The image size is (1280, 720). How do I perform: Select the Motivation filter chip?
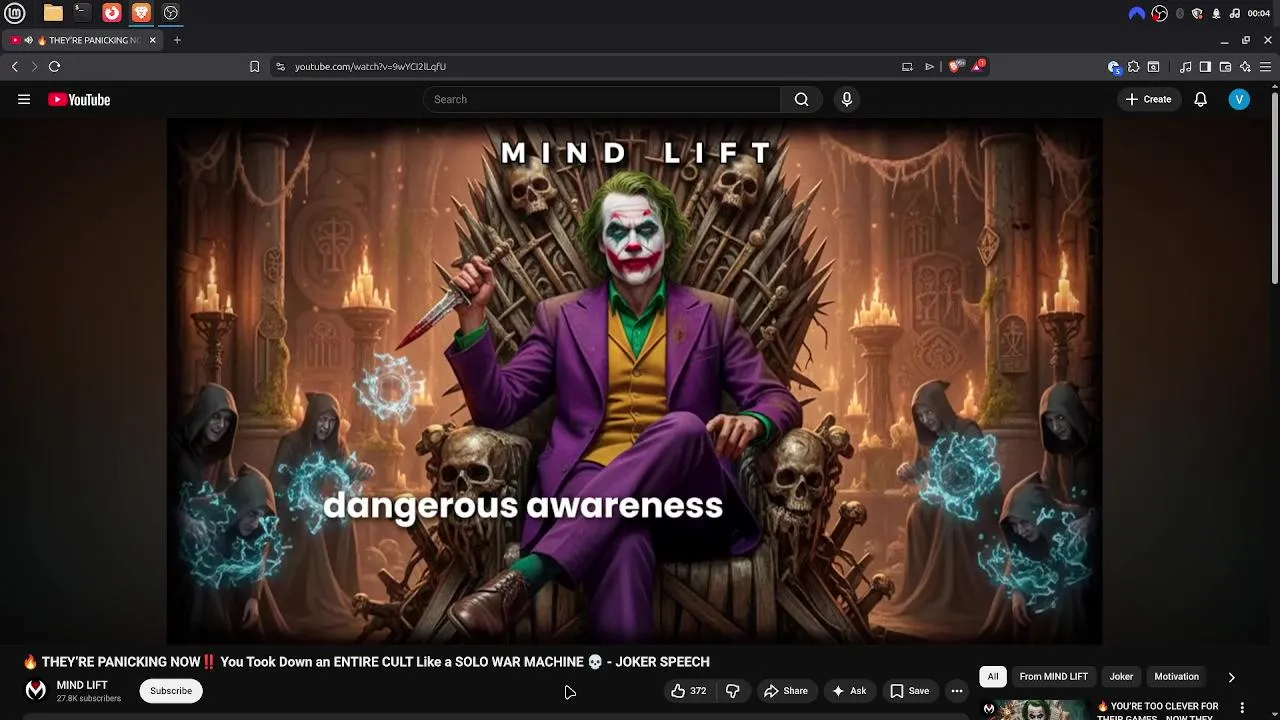point(1176,677)
